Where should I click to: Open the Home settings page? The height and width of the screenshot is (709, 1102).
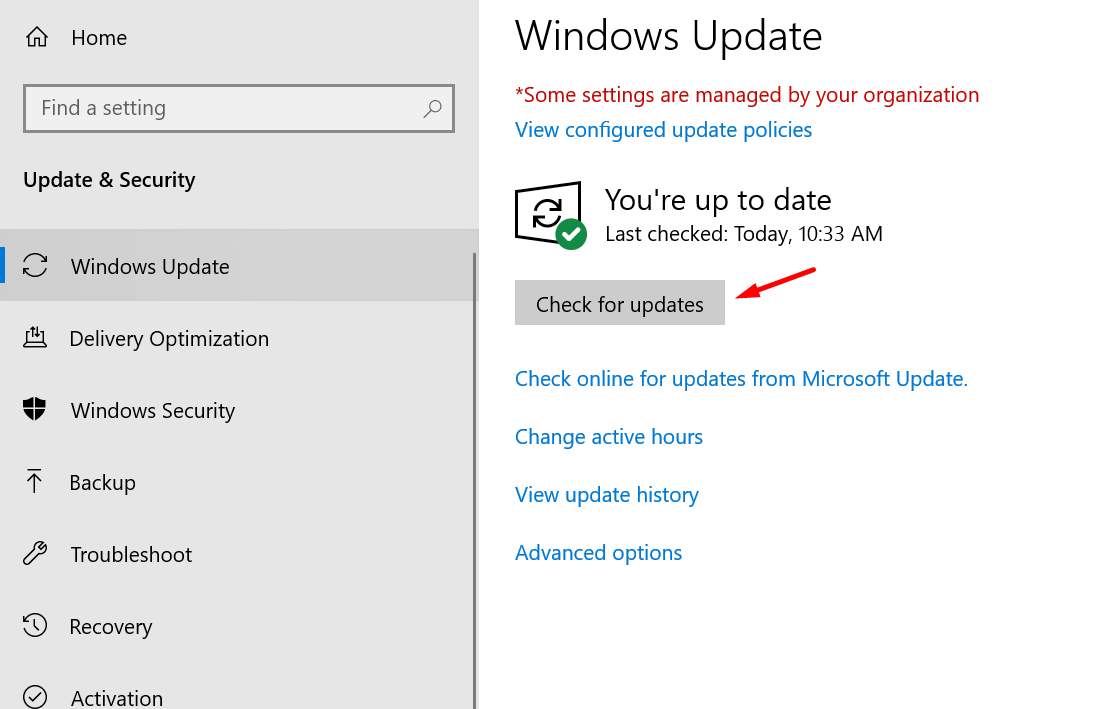tap(99, 37)
